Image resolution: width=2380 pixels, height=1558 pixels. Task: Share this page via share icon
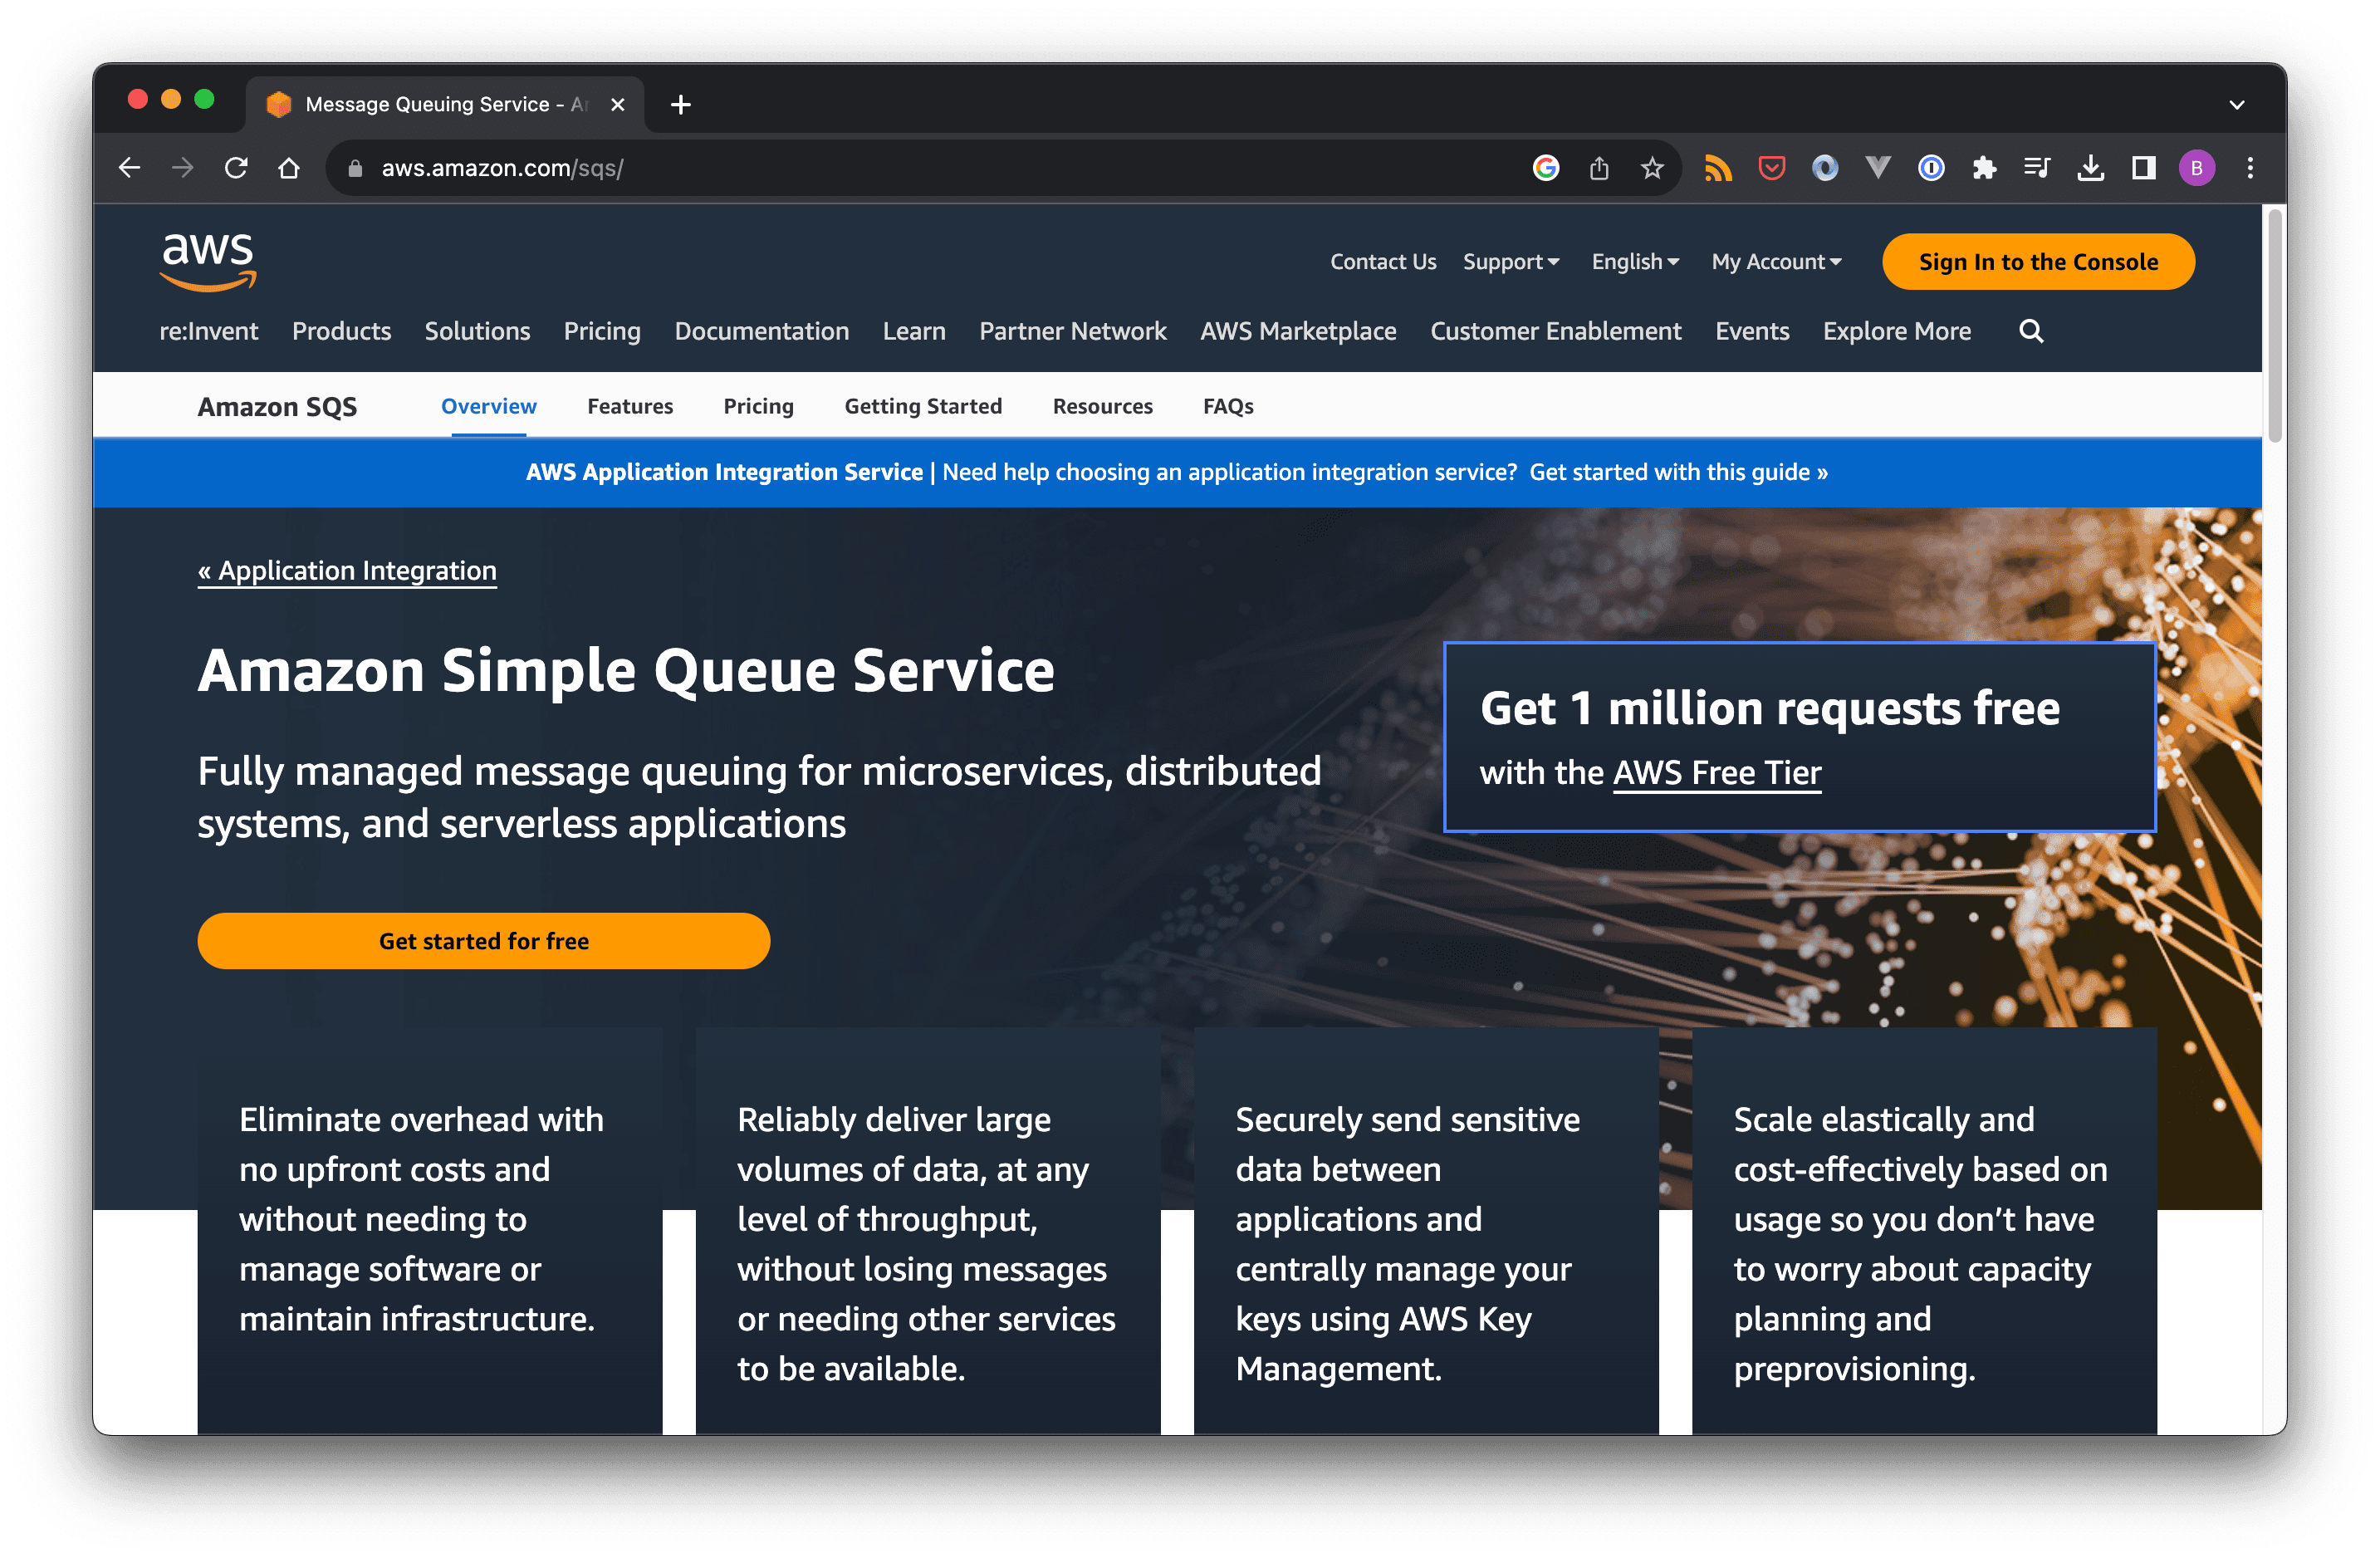tap(1598, 168)
